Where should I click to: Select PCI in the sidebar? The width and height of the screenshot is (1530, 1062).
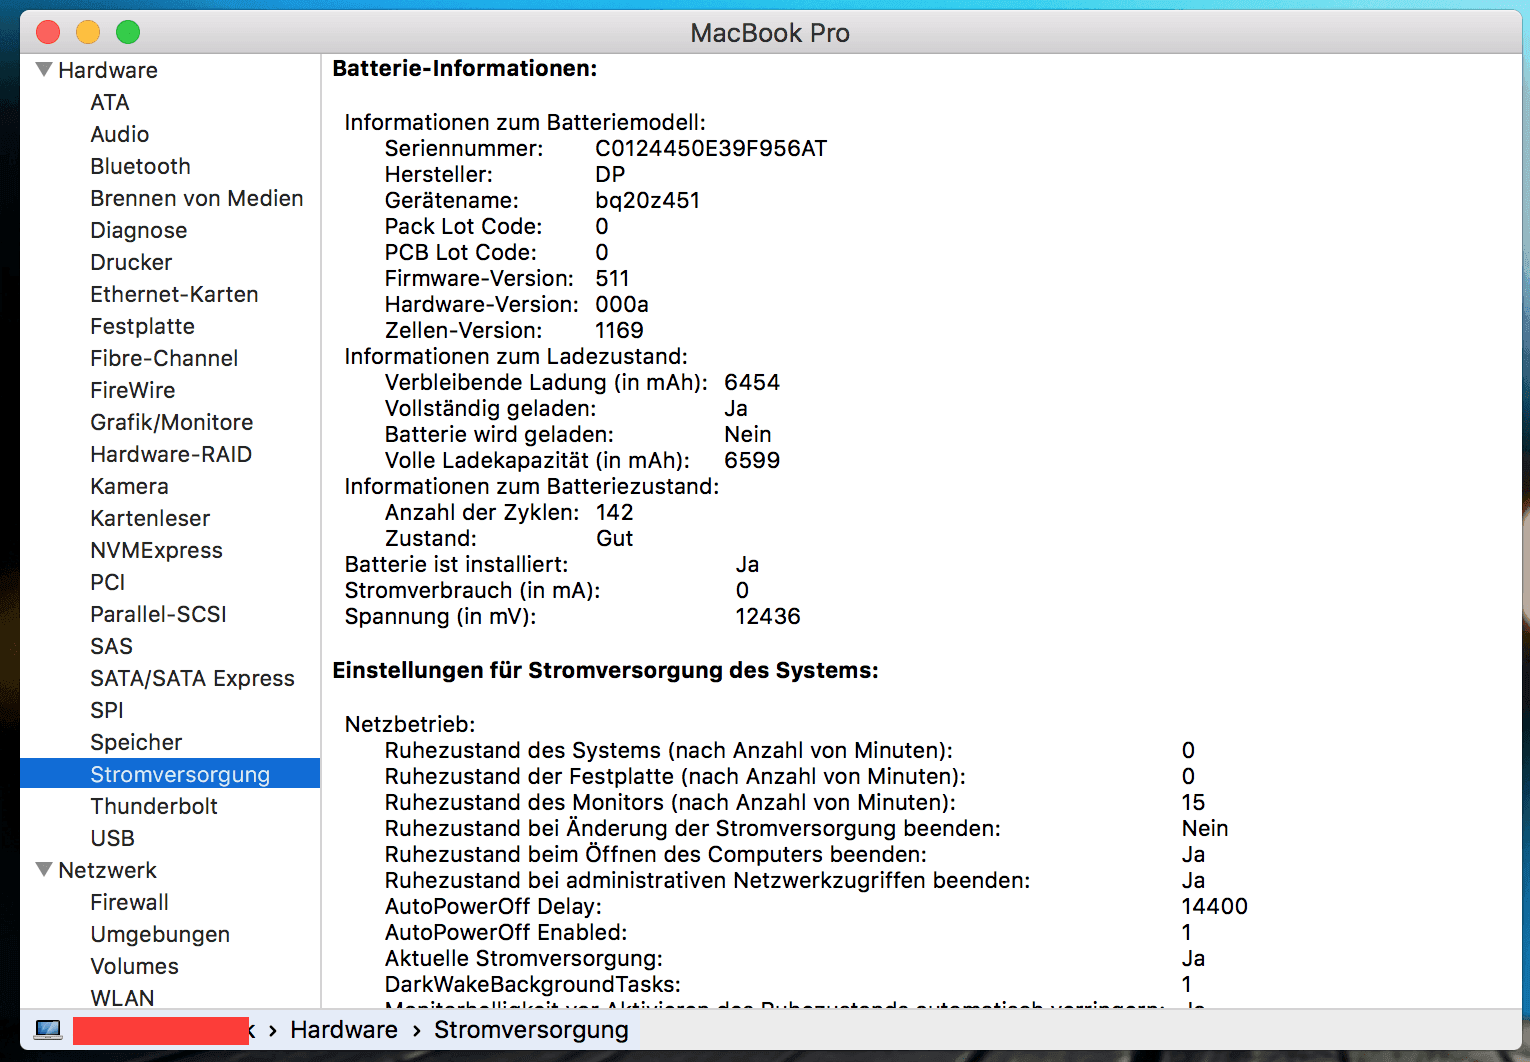pos(108,582)
